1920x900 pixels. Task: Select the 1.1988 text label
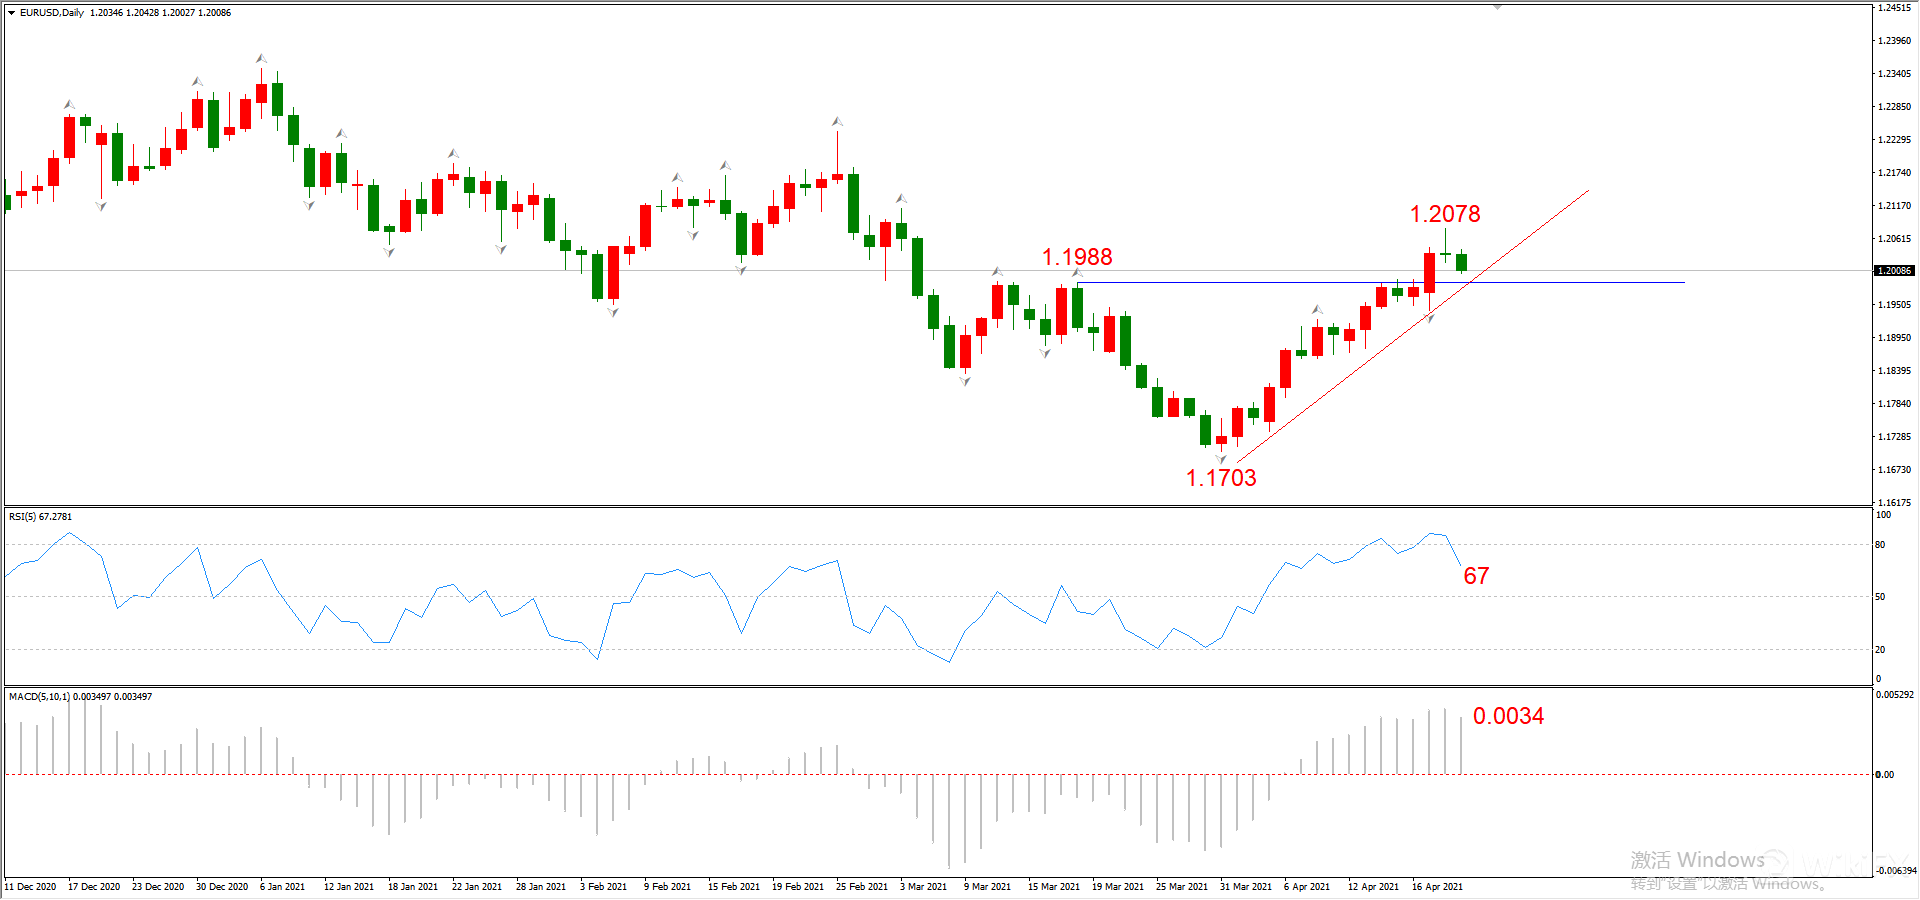coord(1076,257)
